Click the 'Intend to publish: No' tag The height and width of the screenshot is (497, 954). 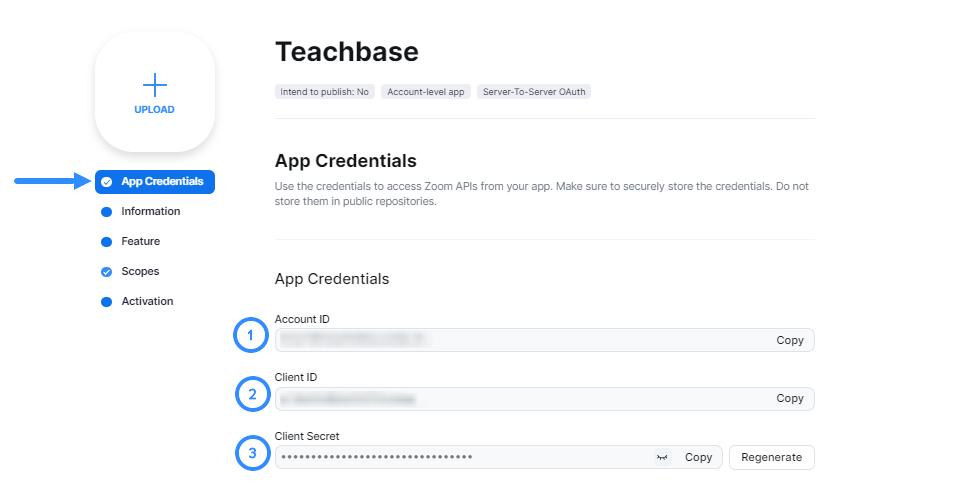(324, 92)
